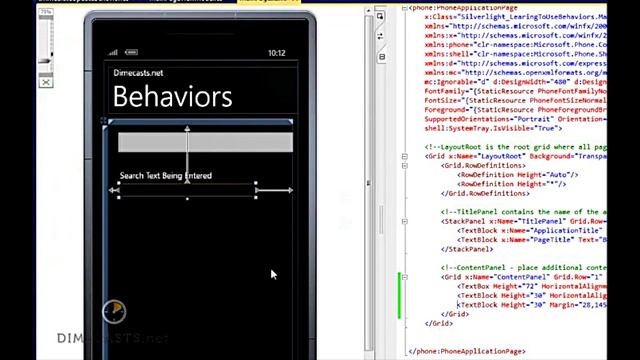The height and width of the screenshot is (360, 640).
Task: Click the phone battery icon
Action: (131, 52)
